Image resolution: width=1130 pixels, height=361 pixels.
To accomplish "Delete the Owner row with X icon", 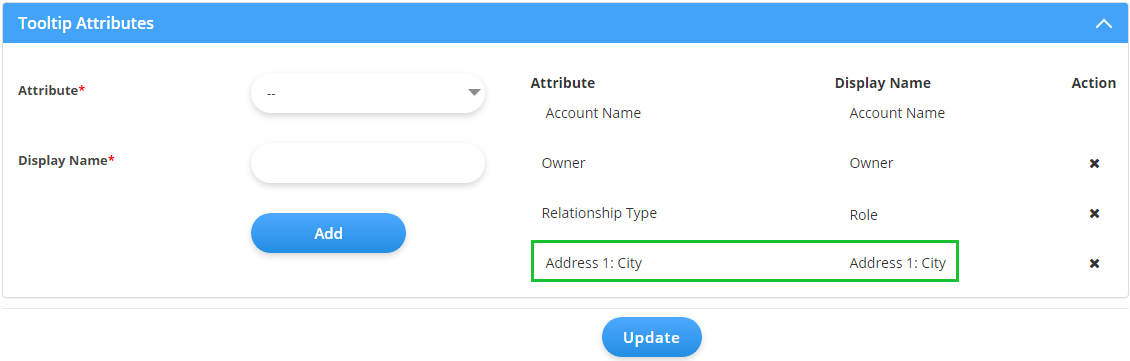I will (x=1094, y=164).
